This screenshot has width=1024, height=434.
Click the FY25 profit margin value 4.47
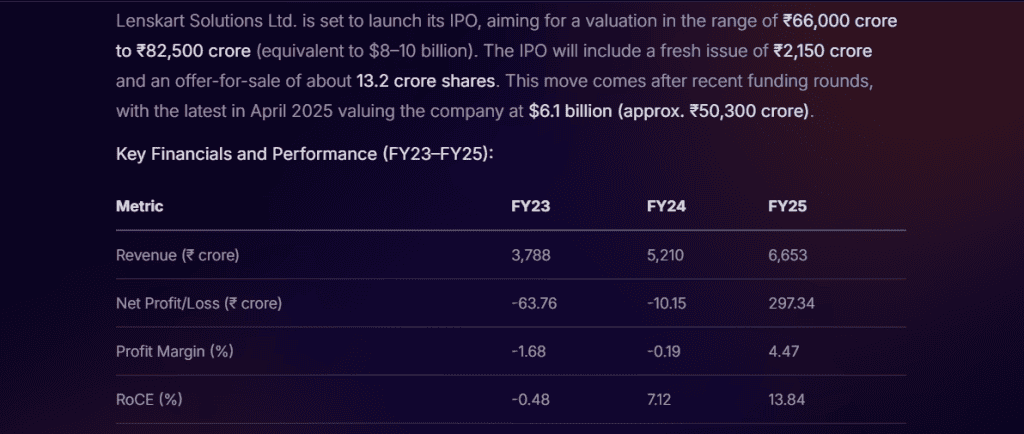[784, 351]
